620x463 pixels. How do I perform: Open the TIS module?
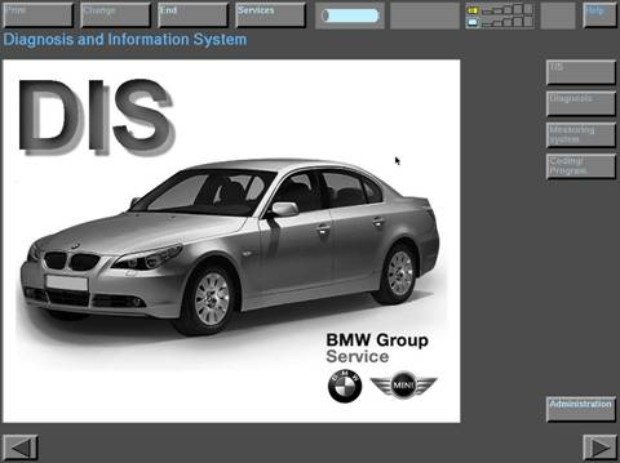coord(581,72)
